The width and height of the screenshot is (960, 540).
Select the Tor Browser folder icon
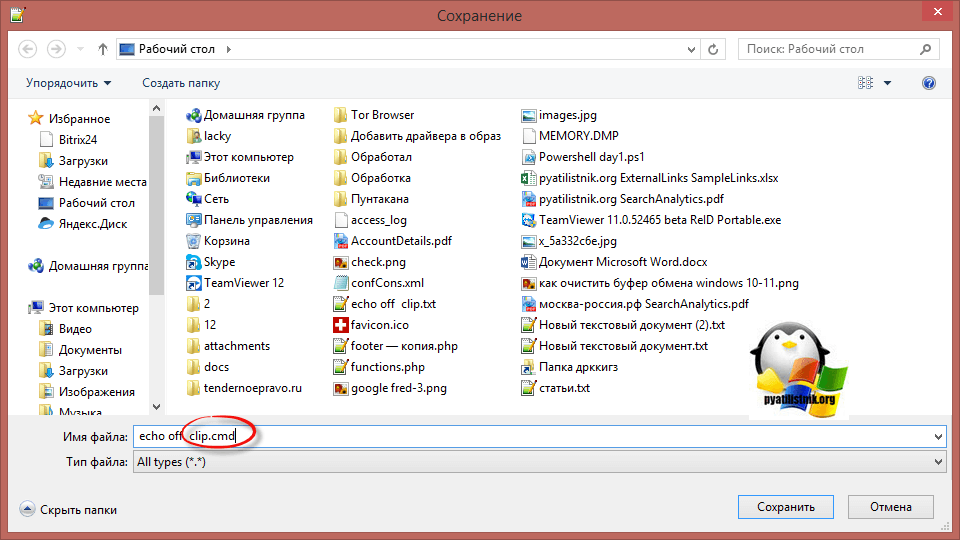click(x=341, y=115)
